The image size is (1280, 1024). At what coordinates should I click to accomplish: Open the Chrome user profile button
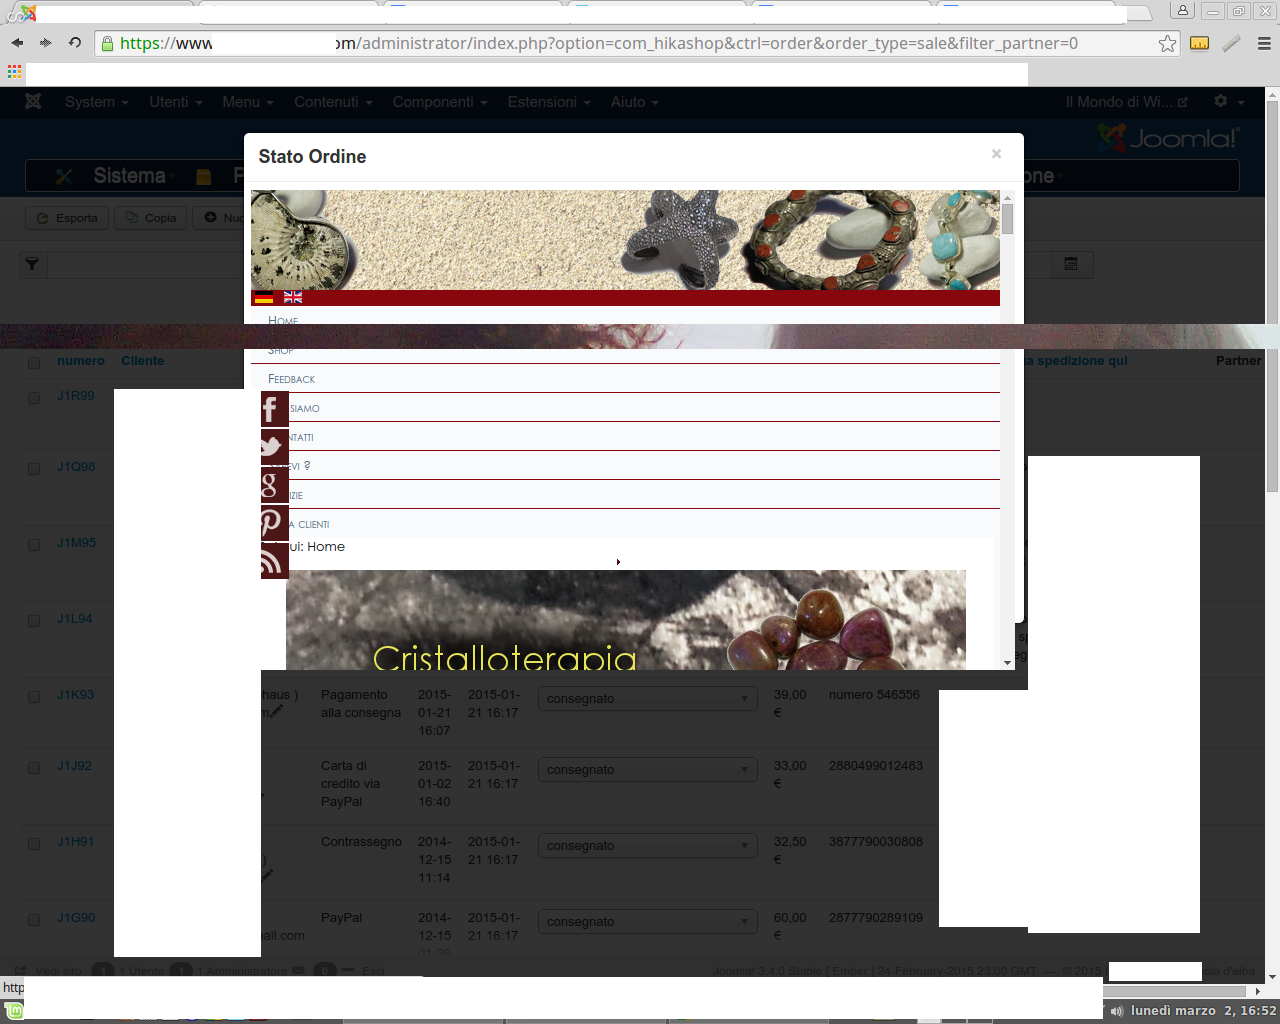click(x=1183, y=11)
